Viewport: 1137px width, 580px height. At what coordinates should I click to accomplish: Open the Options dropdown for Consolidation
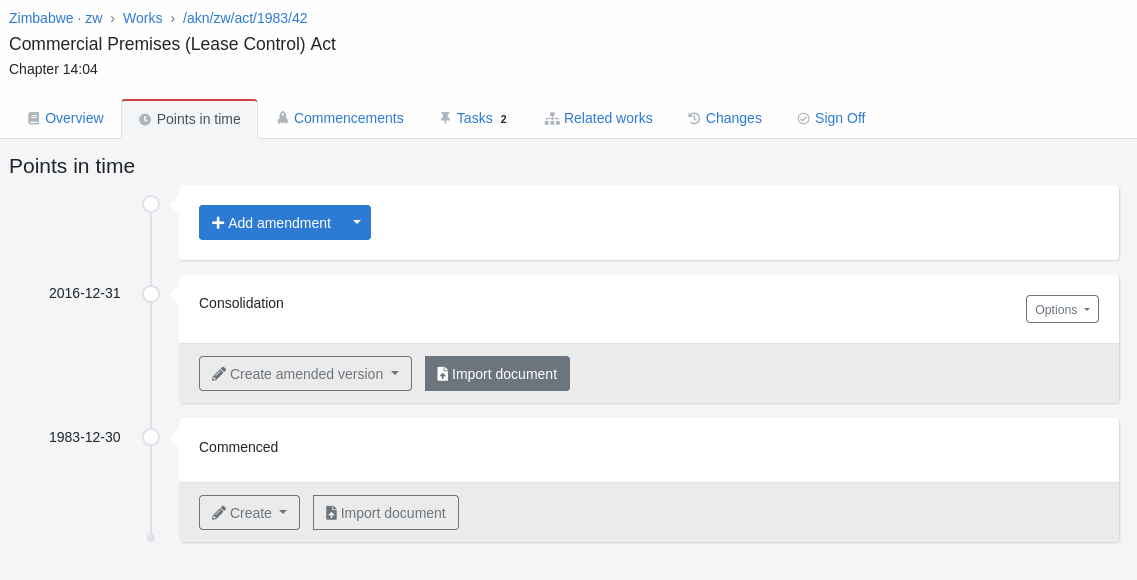tap(1062, 309)
